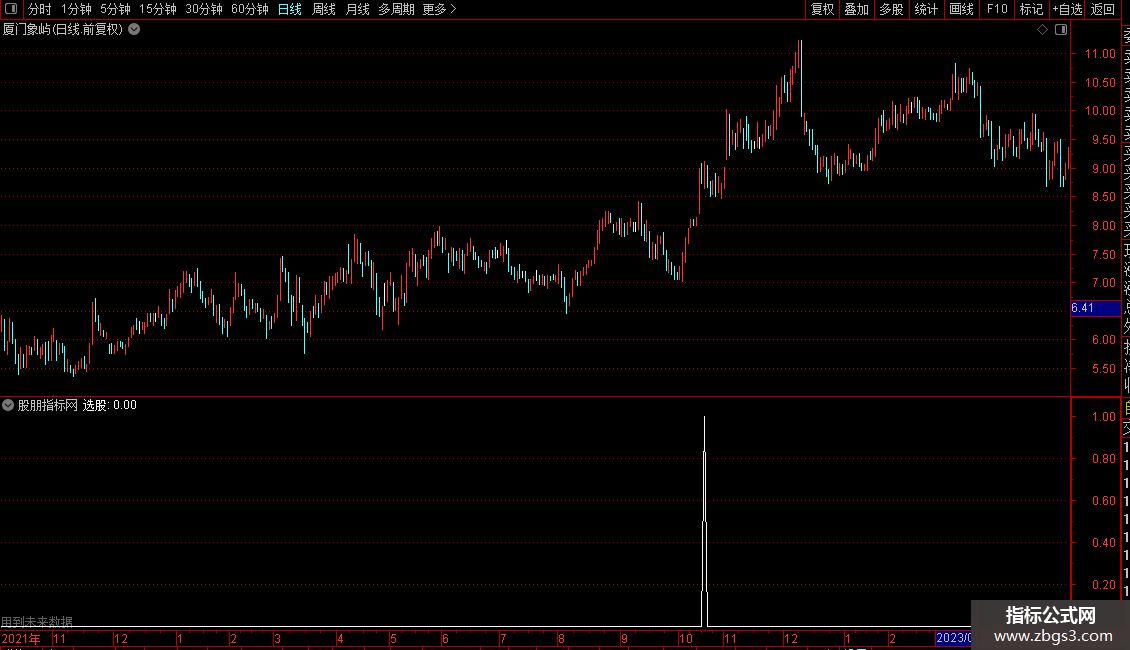The height and width of the screenshot is (650, 1130).
Task: Click the 用到未来数据 warning text
Action: tap(37, 621)
